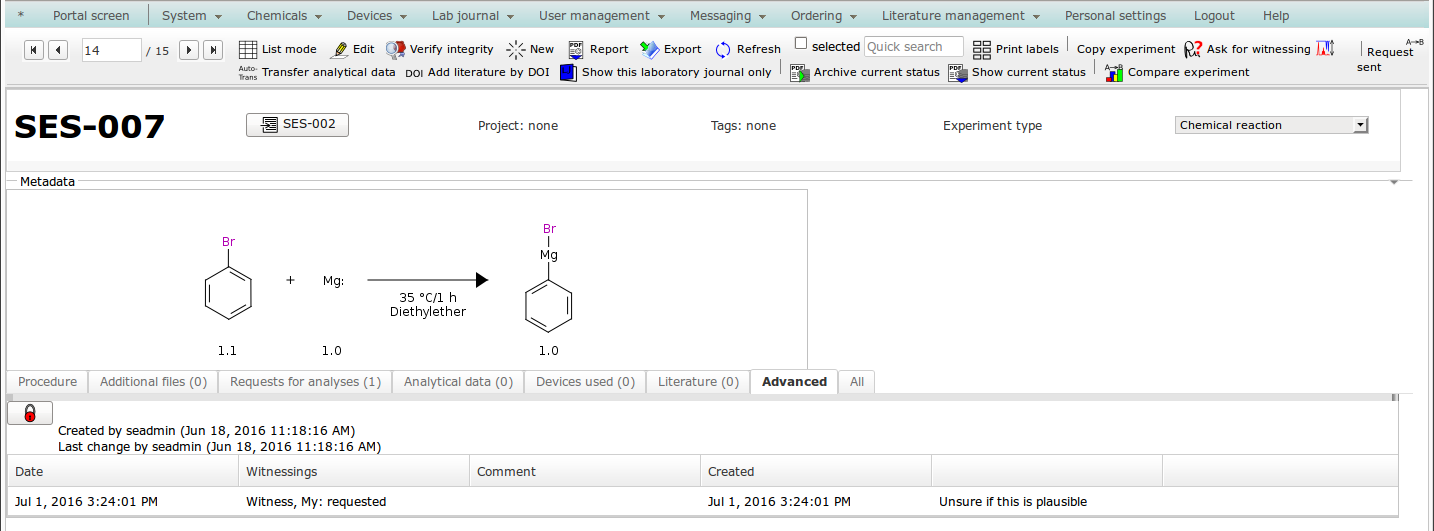This screenshot has height=531, width=1434.
Task: Click the Export icon
Action: 650,49
